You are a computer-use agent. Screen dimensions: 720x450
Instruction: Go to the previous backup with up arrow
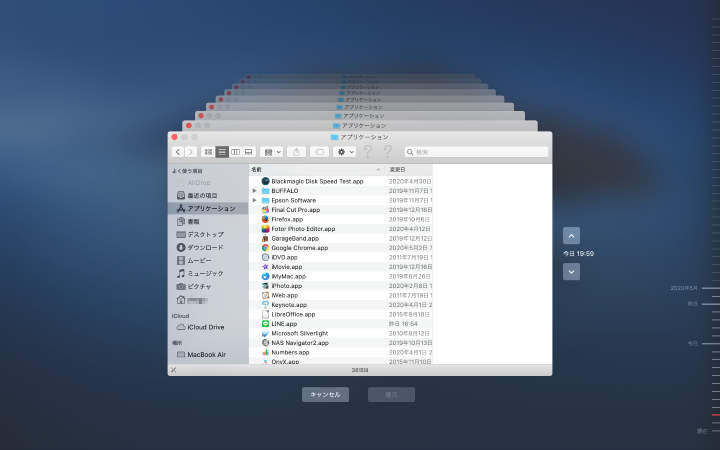571,236
